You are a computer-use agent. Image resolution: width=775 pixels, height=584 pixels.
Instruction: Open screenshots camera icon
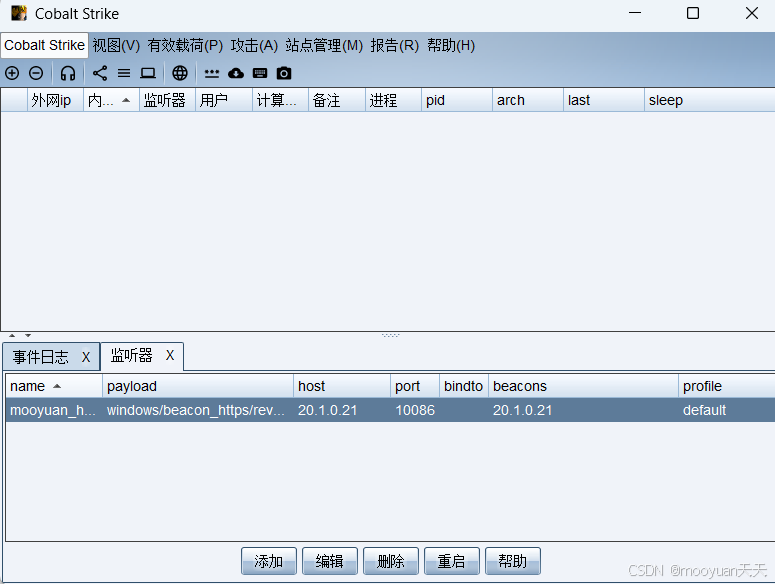point(284,73)
